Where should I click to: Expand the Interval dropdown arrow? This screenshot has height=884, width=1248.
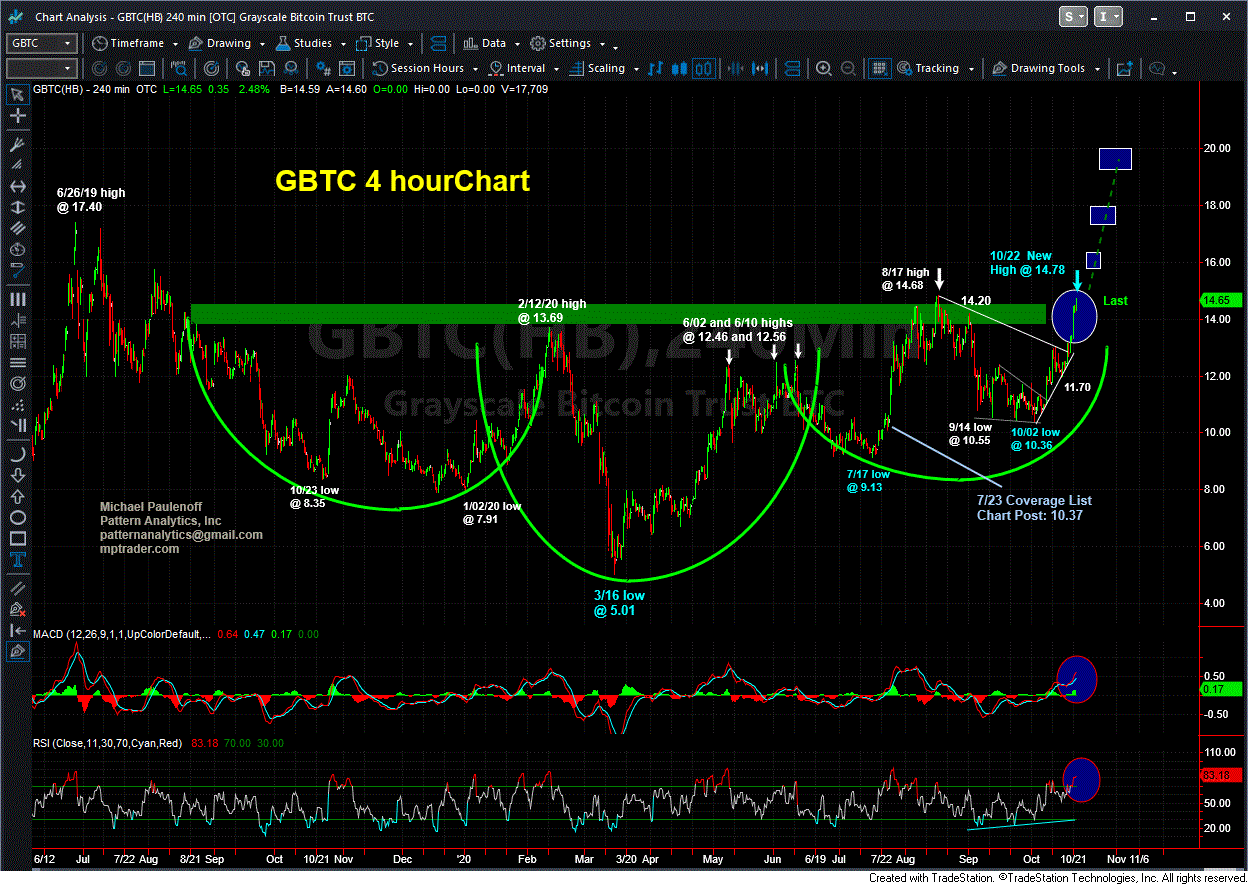point(556,70)
